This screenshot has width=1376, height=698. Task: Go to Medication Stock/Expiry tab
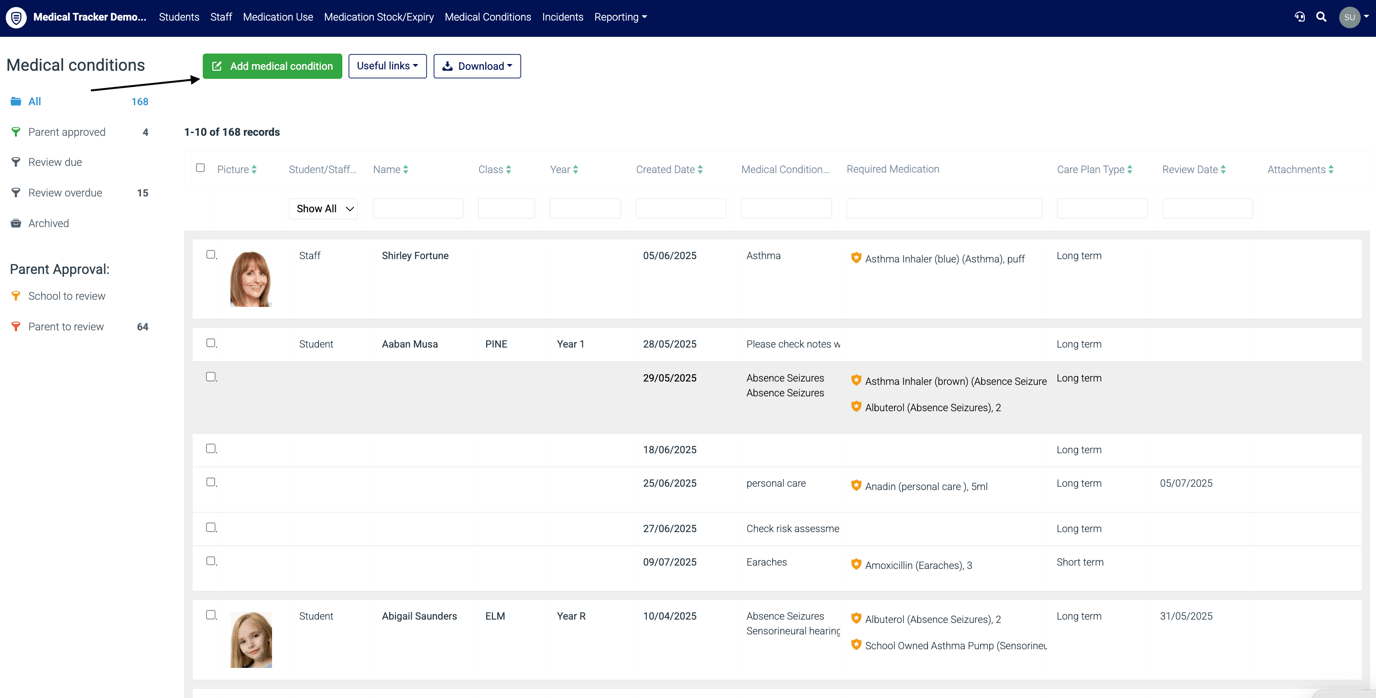[379, 17]
